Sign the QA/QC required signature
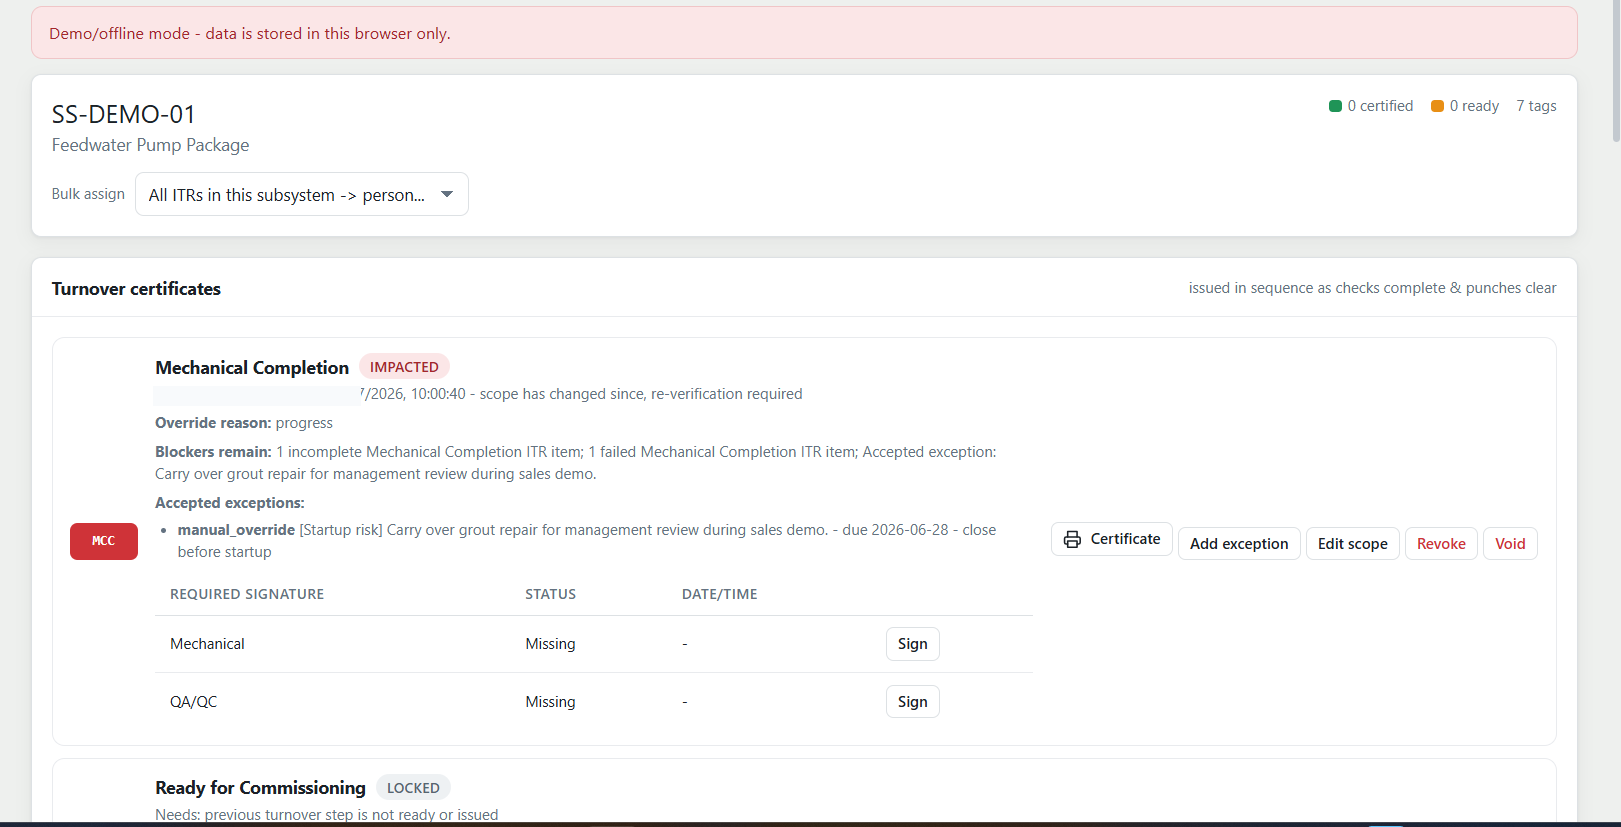The width and height of the screenshot is (1621, 827). pos(912,702)
